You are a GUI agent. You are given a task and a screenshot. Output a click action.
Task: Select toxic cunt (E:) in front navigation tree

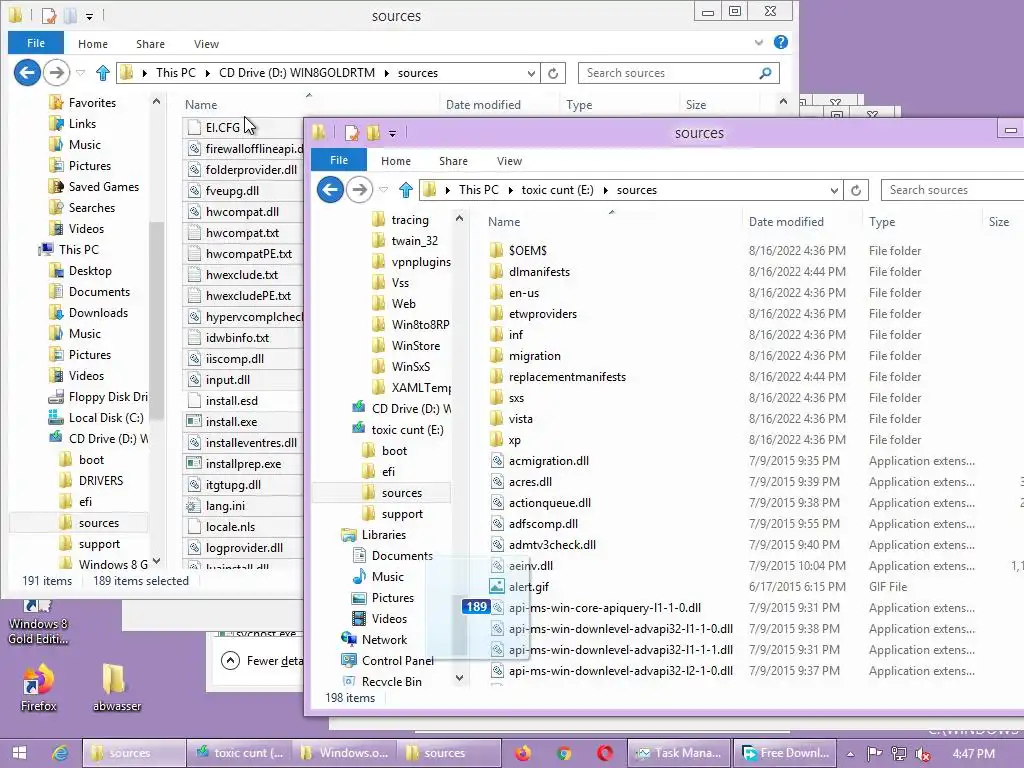click(x=400, y=430)
